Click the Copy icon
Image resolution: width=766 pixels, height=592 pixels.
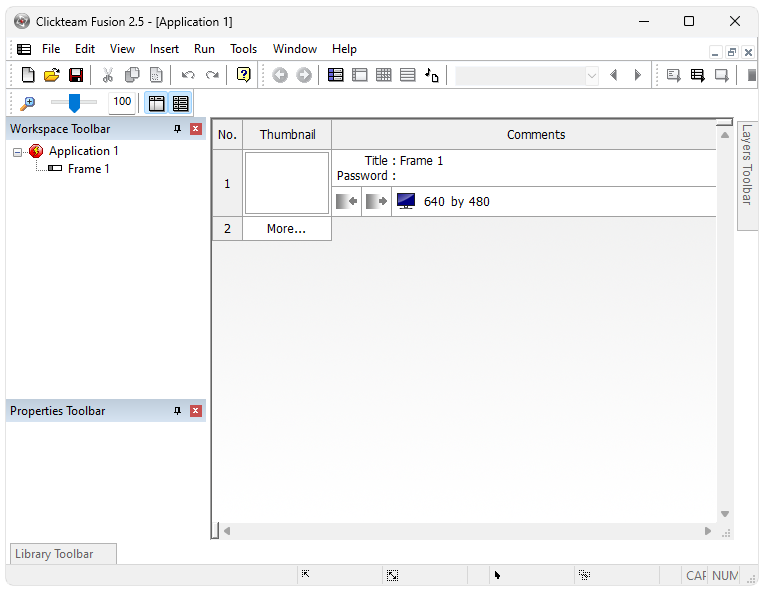[x=132, y=75]
